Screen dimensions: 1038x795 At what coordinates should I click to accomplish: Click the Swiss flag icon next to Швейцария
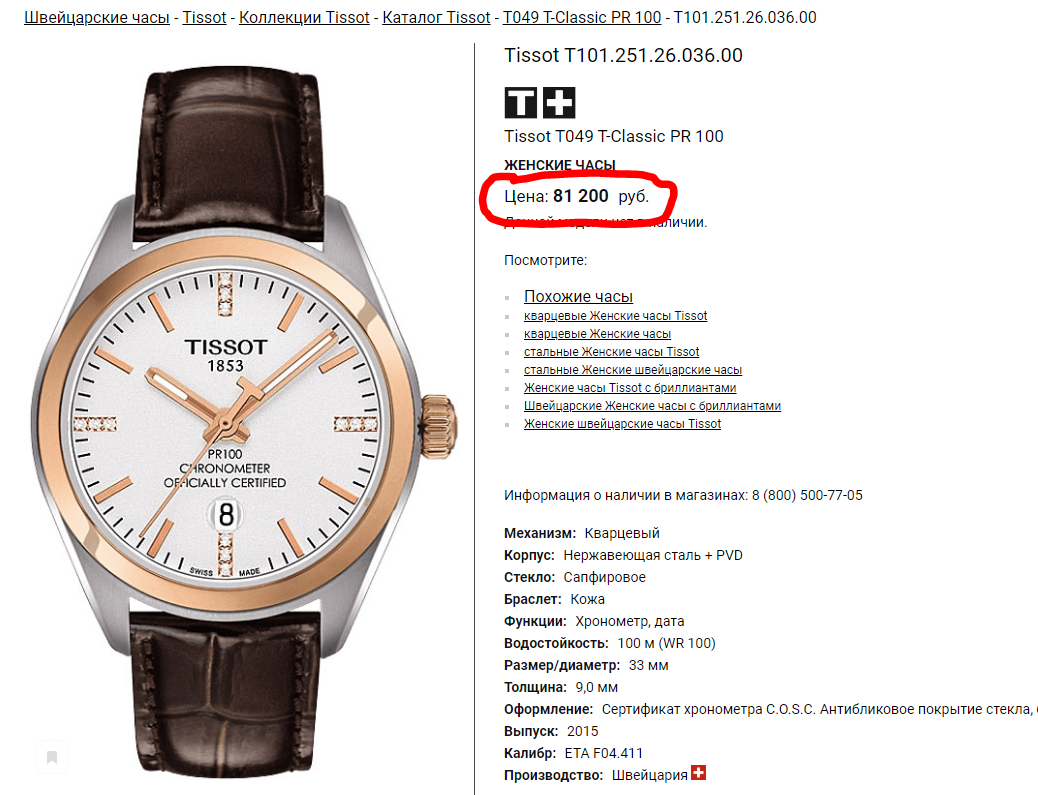[x=698, y=772]
